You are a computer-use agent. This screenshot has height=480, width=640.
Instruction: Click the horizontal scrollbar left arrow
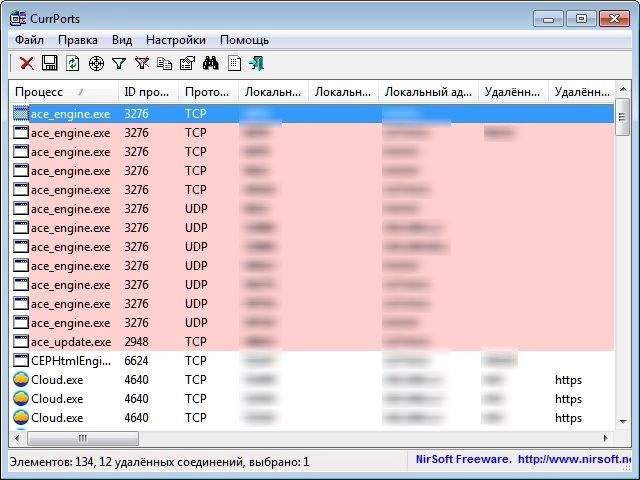click(17, 438)
